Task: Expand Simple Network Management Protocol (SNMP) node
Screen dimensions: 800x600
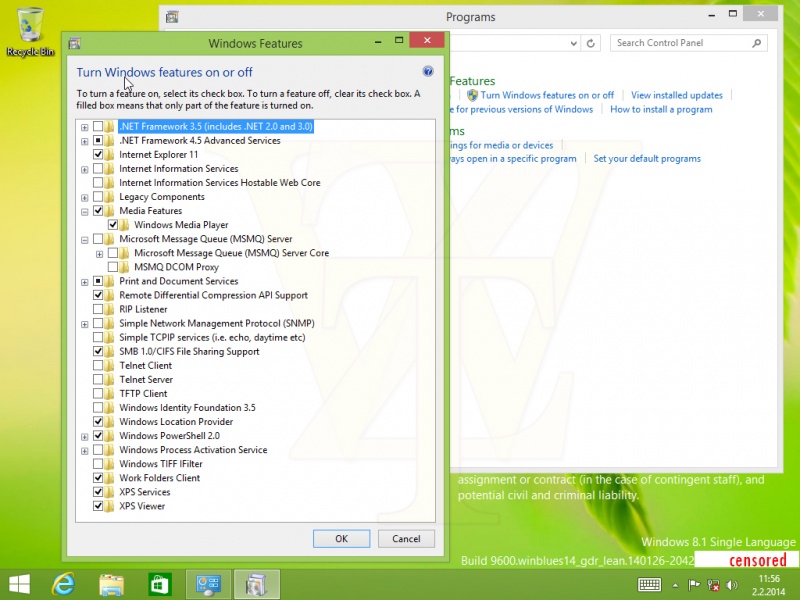Action: click(x=85, y=324)
